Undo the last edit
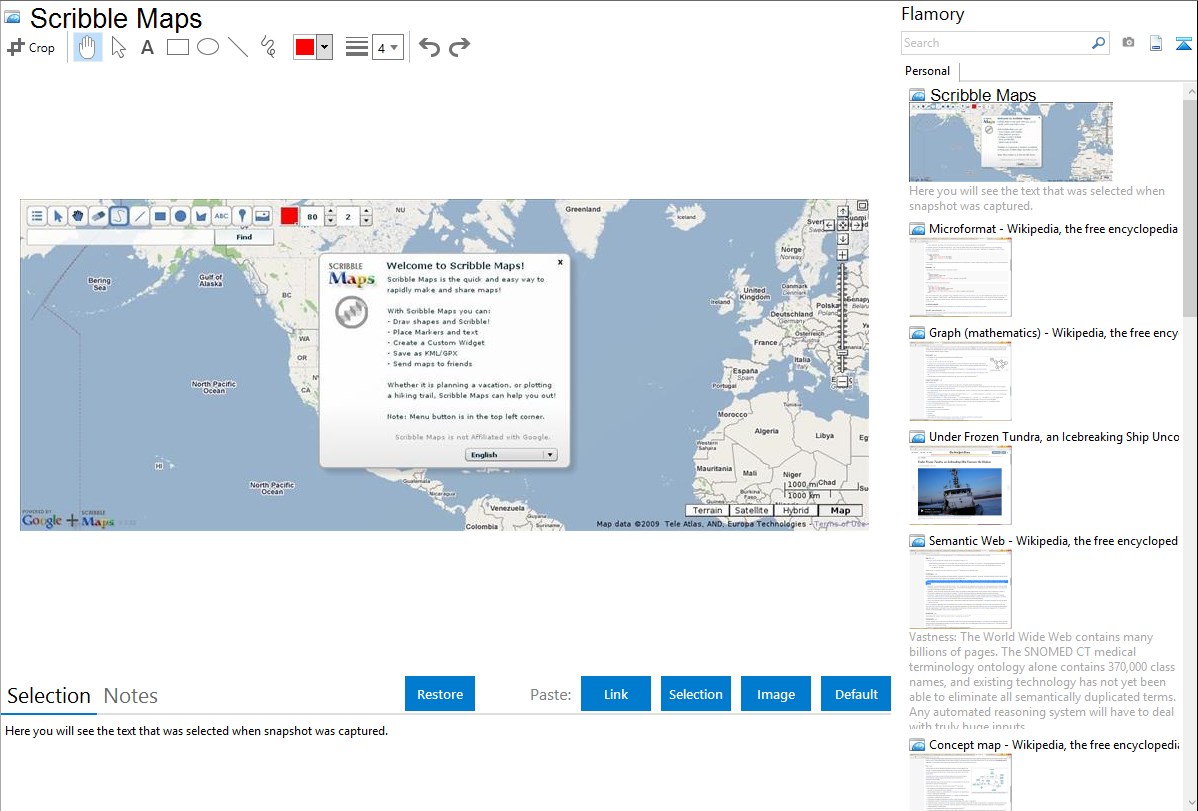 pos(429,47)
